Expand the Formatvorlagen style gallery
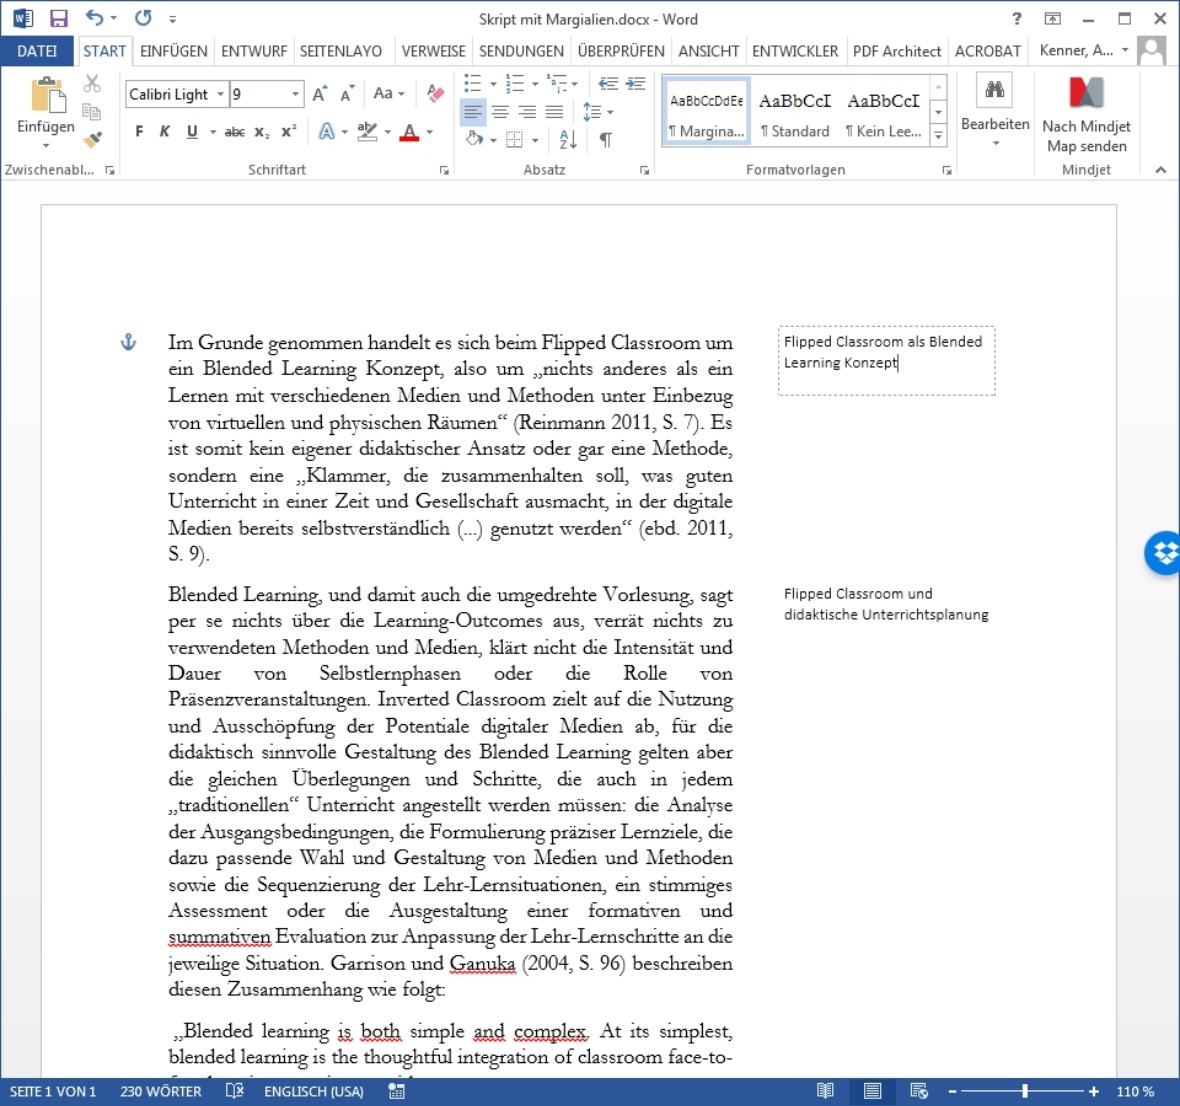 pyautogui.click(x=937, y=133)
